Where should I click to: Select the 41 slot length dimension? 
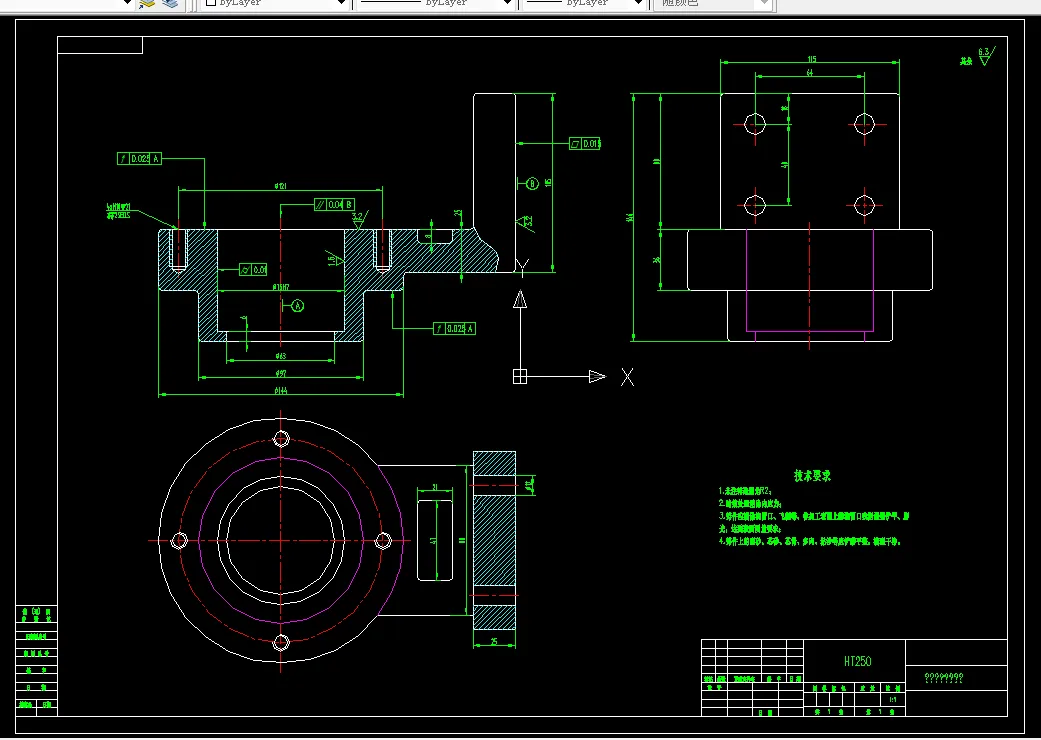(x=433, y=541)
